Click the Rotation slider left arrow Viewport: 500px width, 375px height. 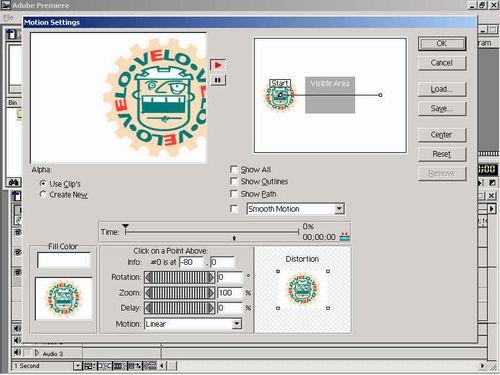[x=148, y=277]
